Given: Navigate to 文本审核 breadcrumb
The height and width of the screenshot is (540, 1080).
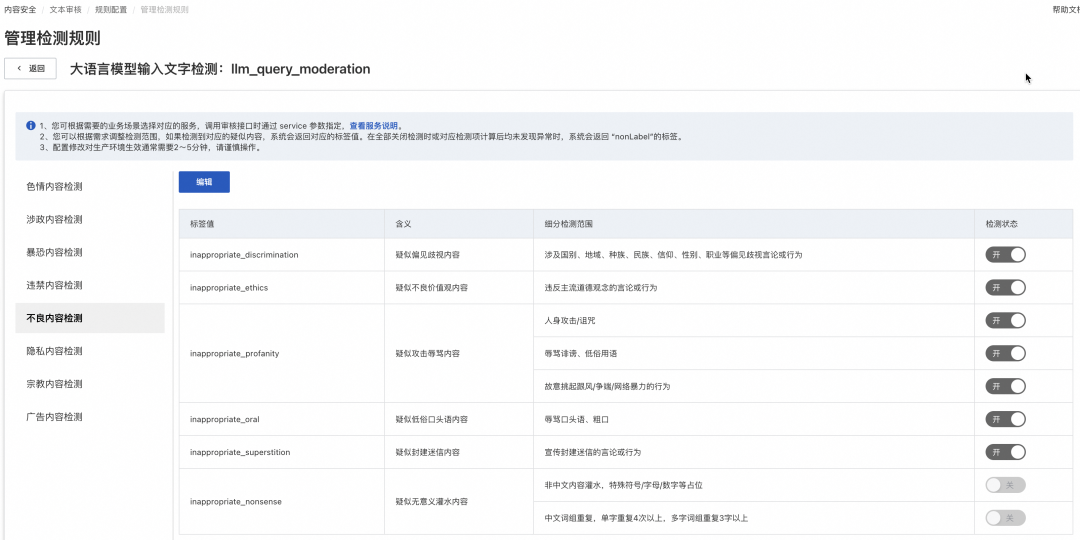Looking at the screenshot, I should point(65,10).
